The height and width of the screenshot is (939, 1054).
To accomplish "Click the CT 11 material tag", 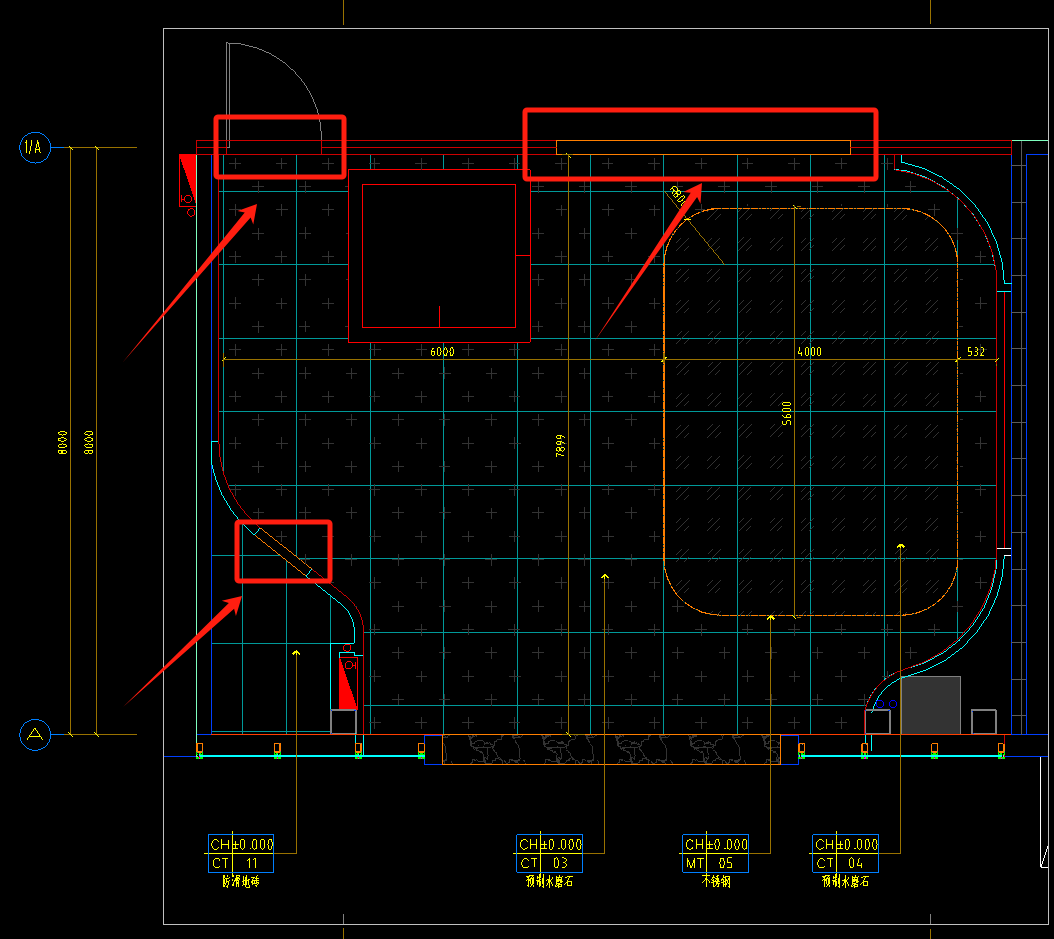I will (x=241, y=862).
